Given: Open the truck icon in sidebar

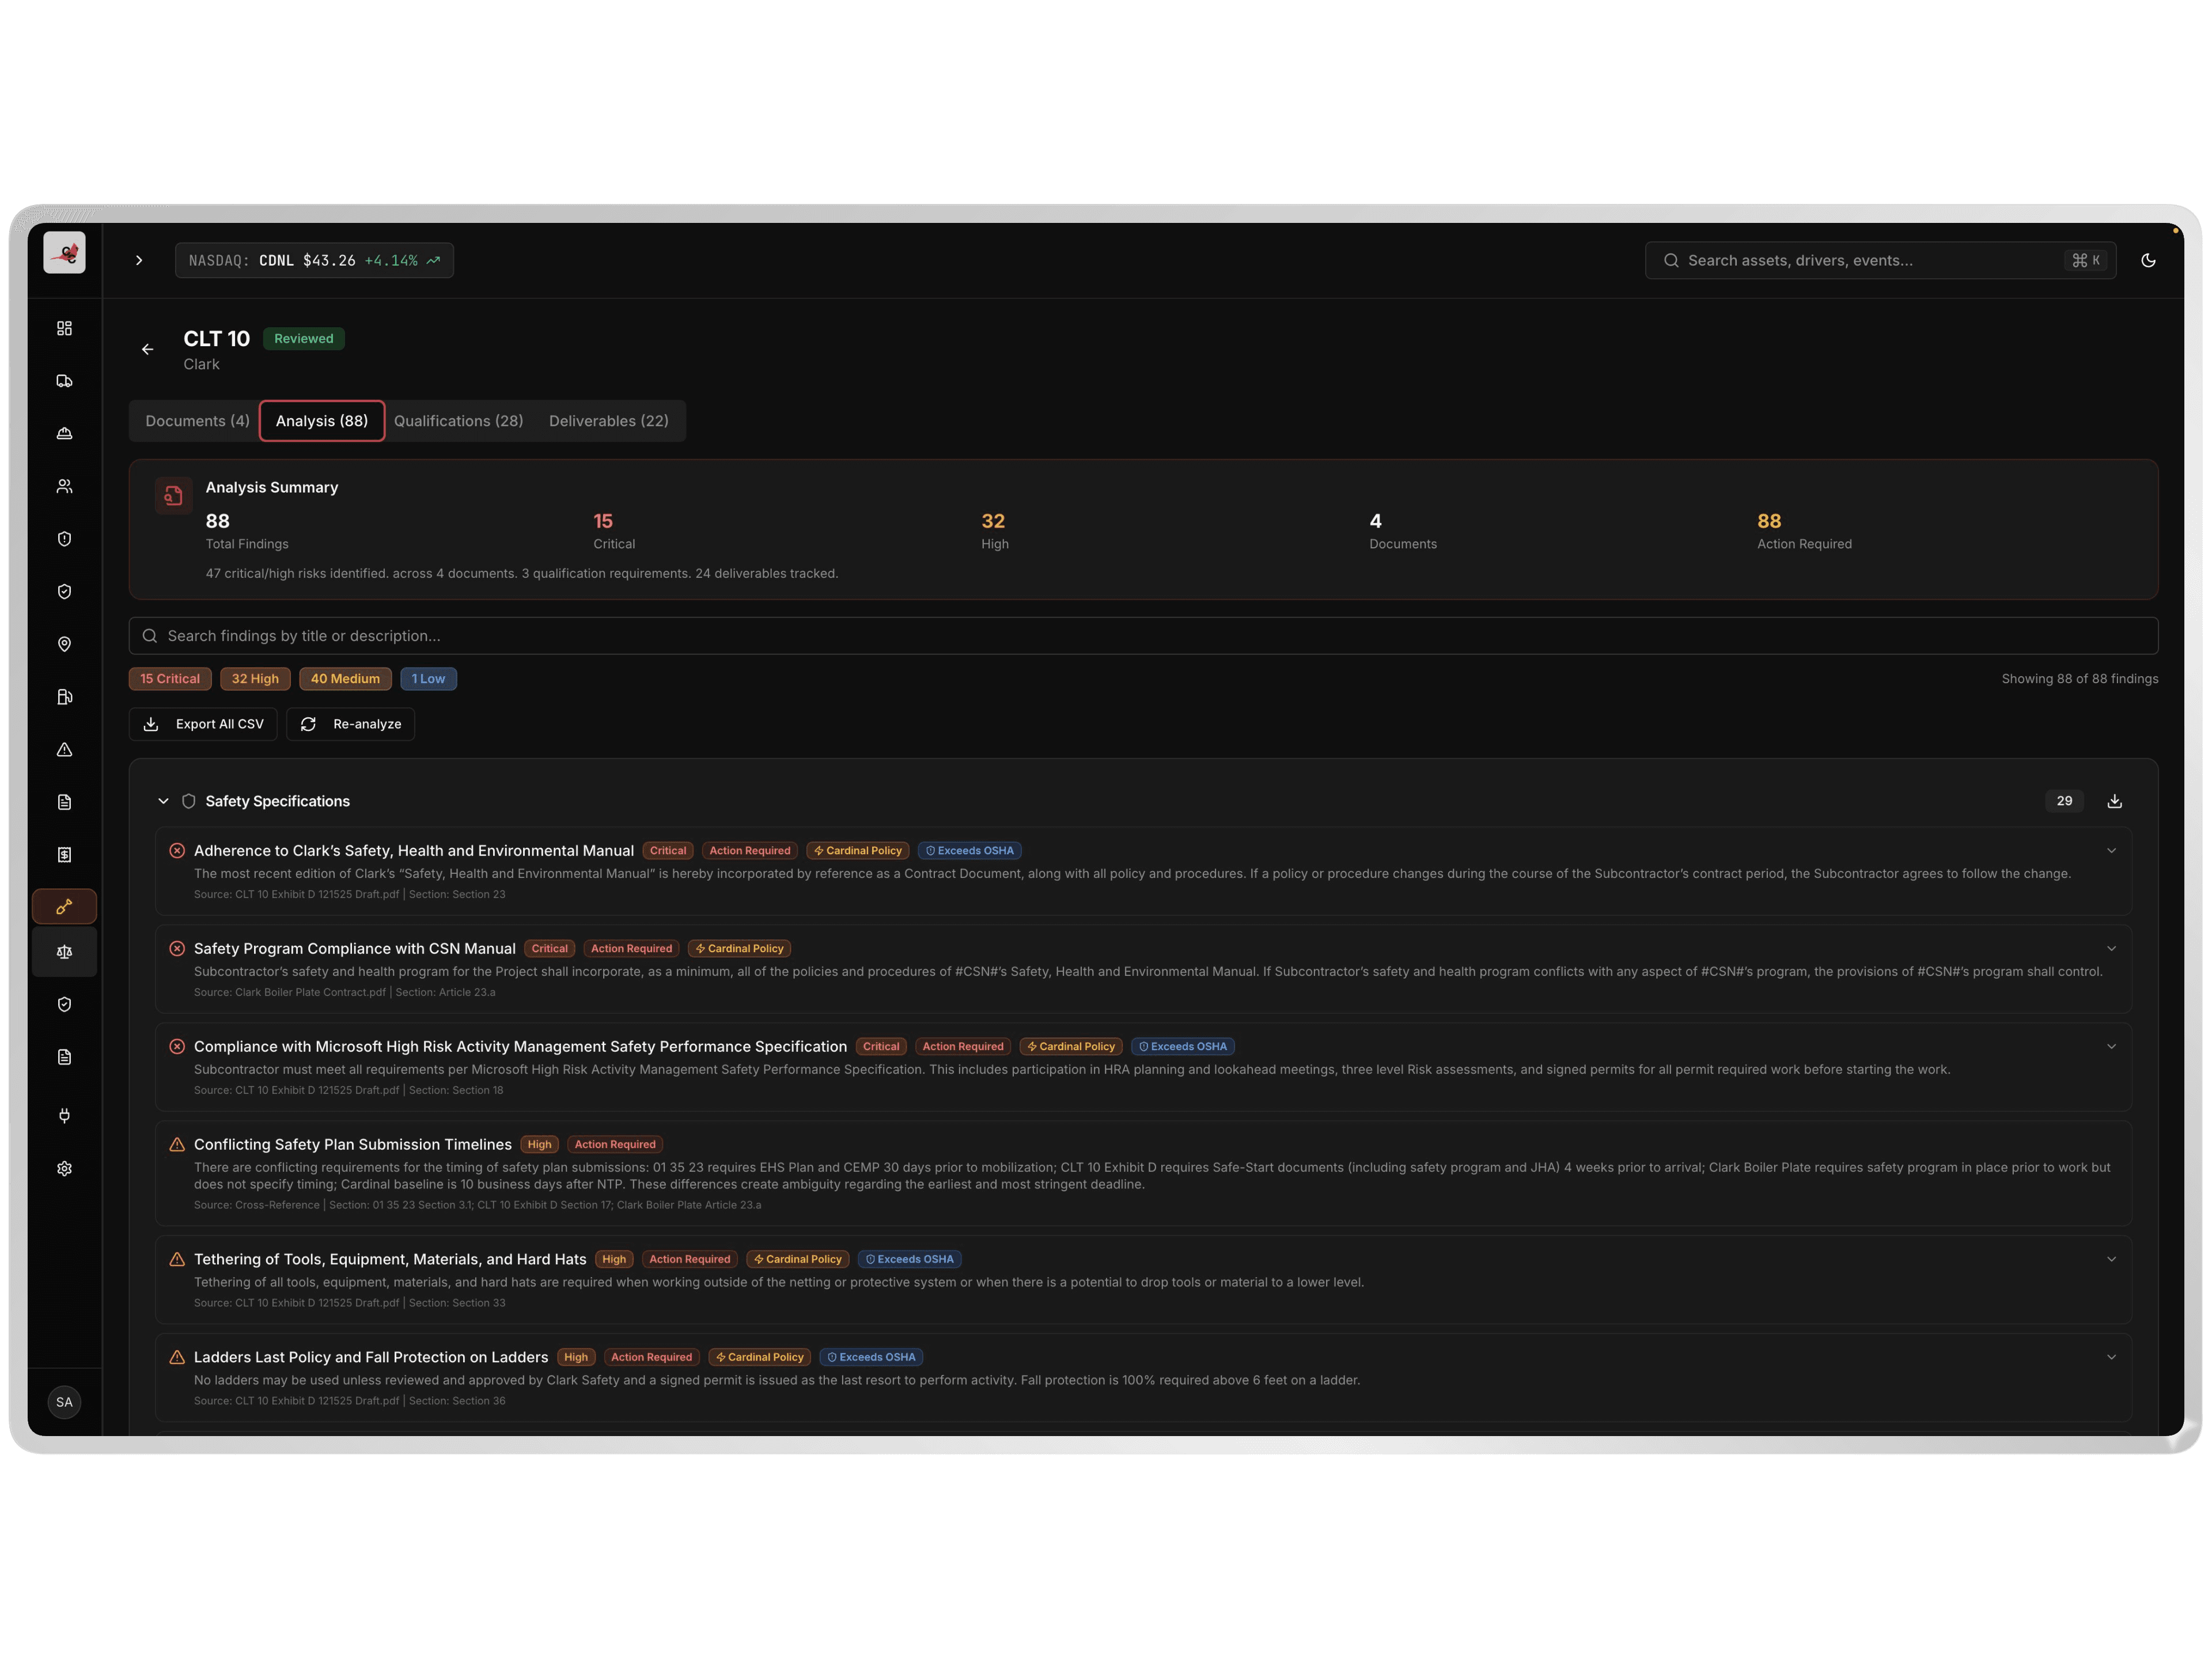Looking at the screenshot, I should tap(64, 381).
